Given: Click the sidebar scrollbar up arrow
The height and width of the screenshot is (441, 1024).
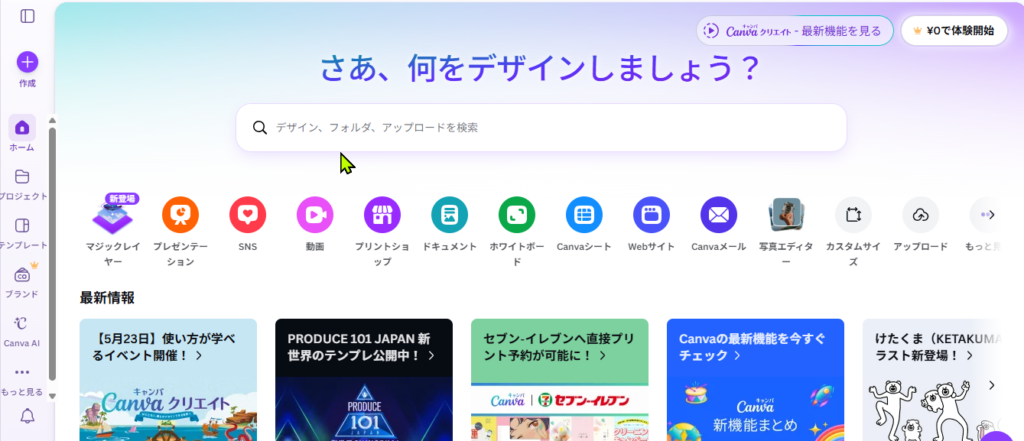Looking at the screenshot, I should (53, 120).
